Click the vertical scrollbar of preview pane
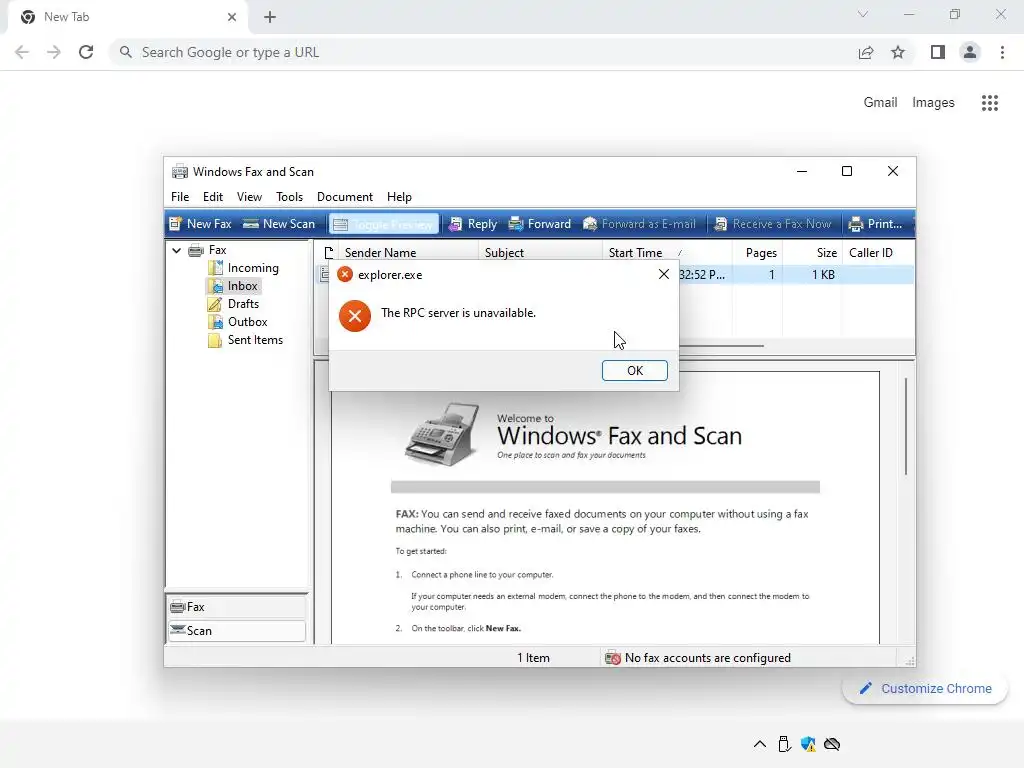Image resolution: width=1024 pixels, height=768 pixels. click(906, 426)
